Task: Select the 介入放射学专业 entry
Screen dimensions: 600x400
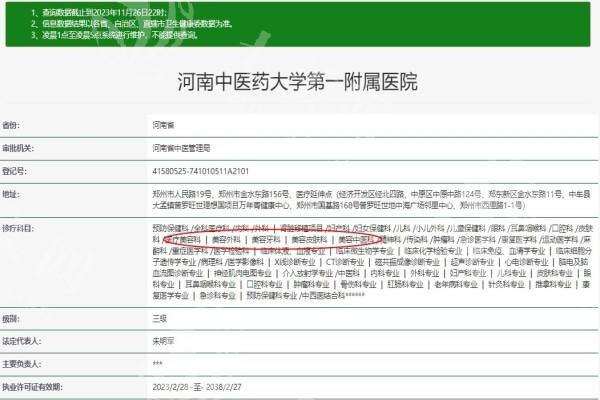Action: (307, 273)
